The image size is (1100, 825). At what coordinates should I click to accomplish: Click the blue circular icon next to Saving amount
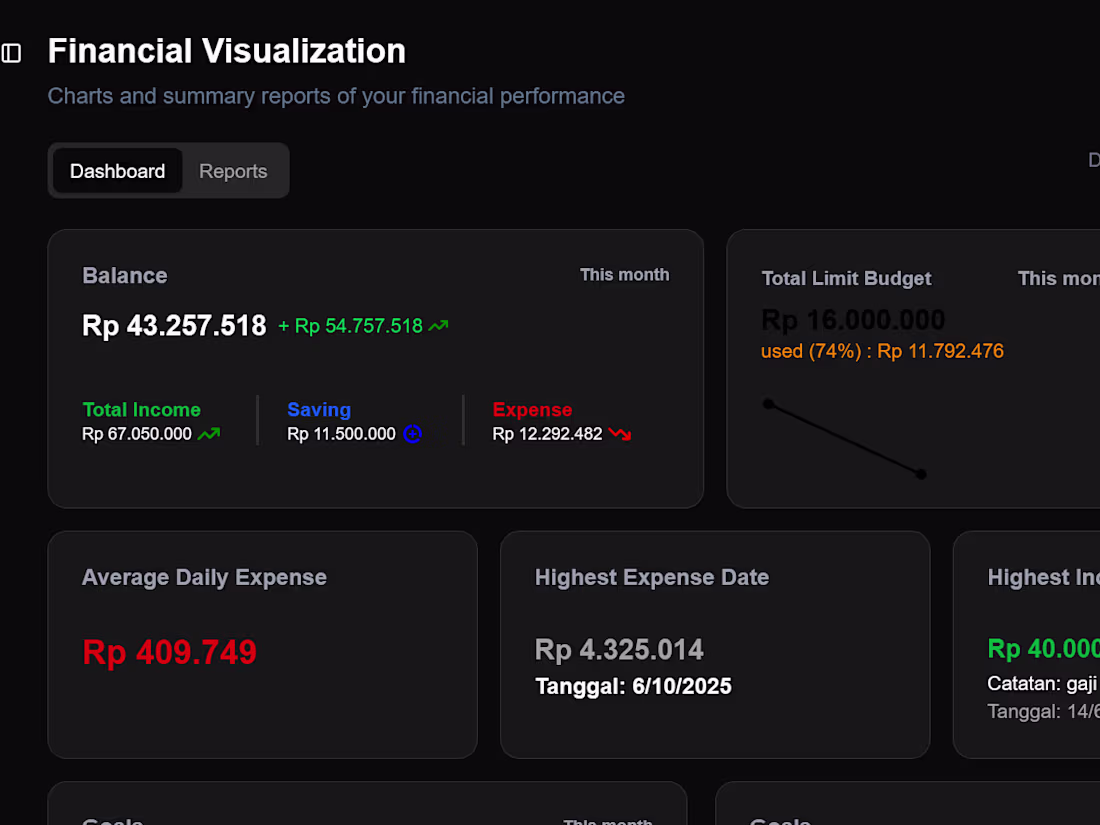412,433
